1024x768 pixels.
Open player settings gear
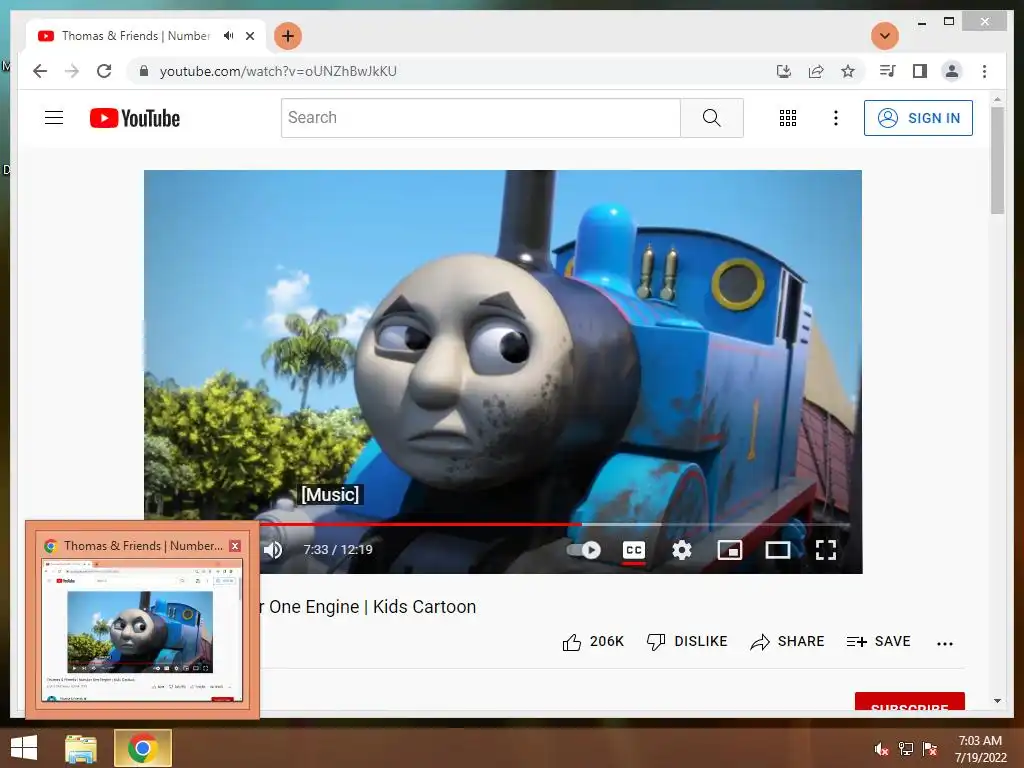click(681, 550)
